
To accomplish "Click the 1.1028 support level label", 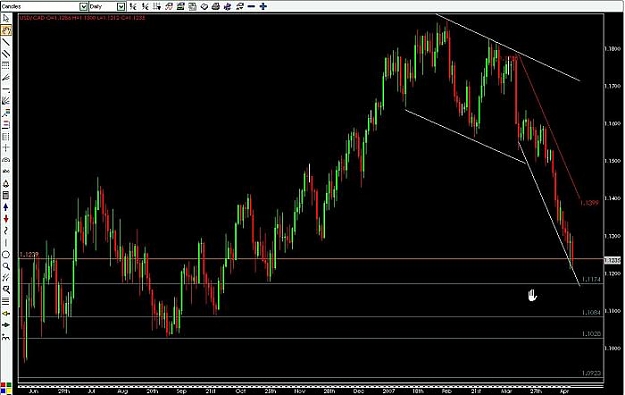I will click(592, 334).
